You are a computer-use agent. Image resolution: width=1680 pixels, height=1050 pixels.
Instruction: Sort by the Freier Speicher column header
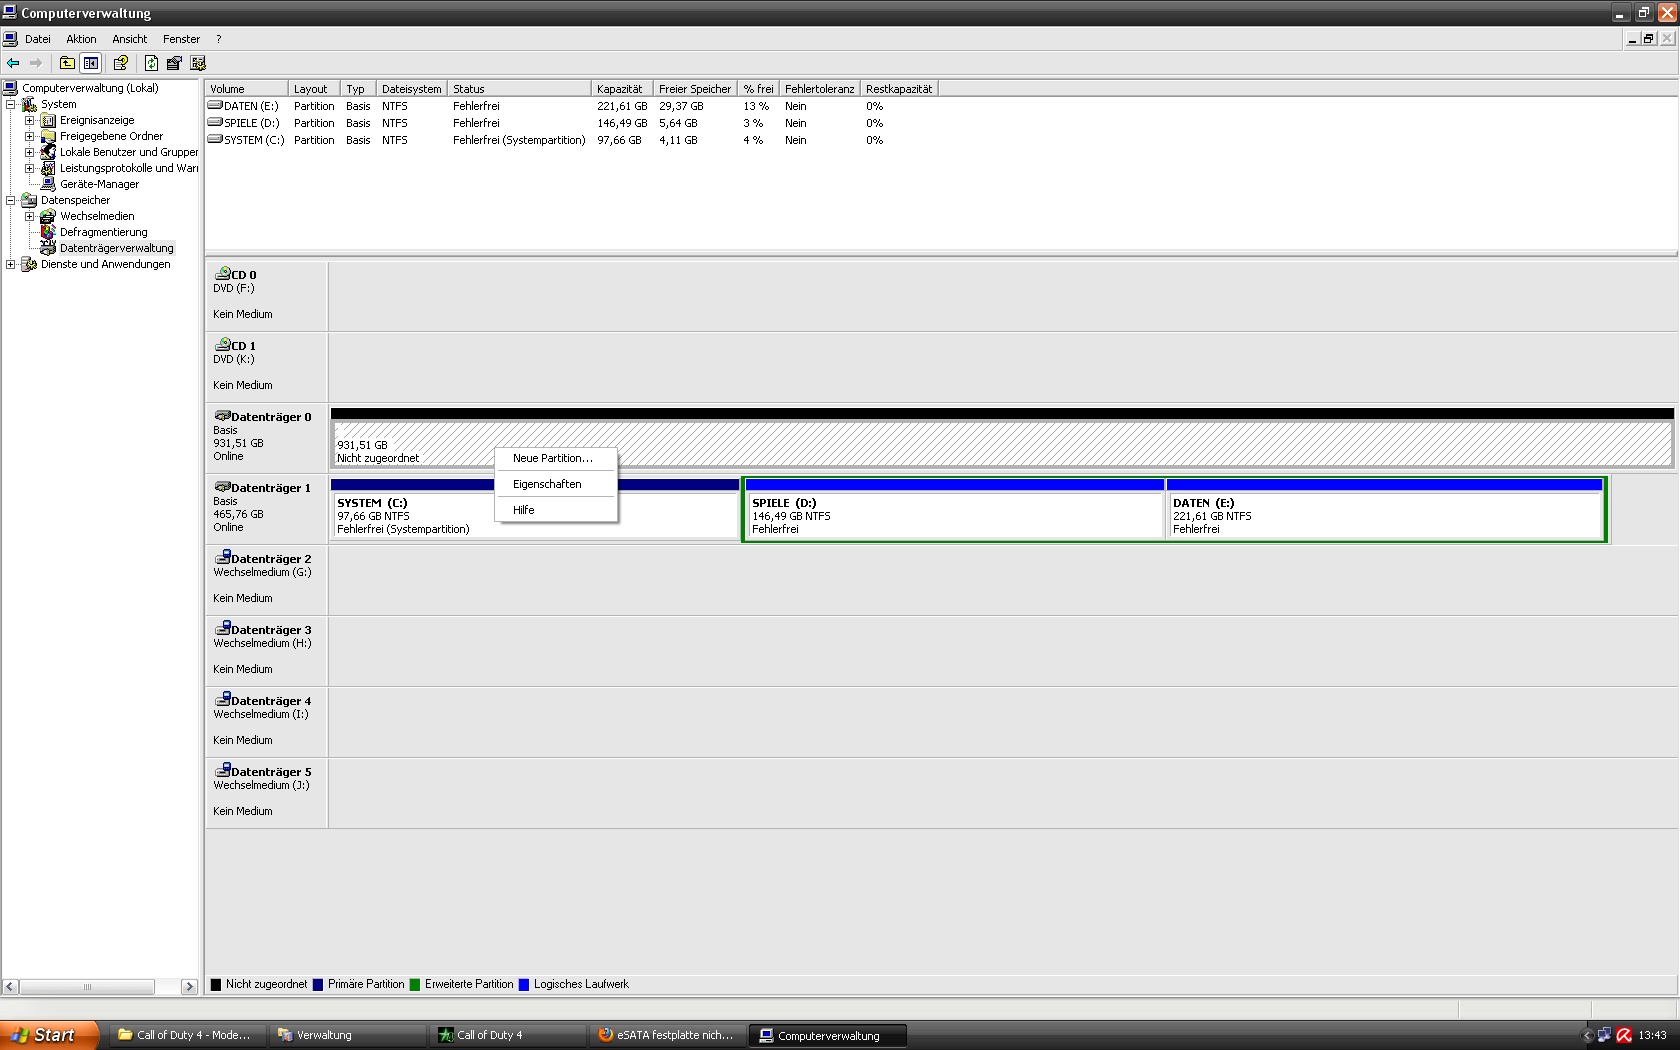[695, 89]
